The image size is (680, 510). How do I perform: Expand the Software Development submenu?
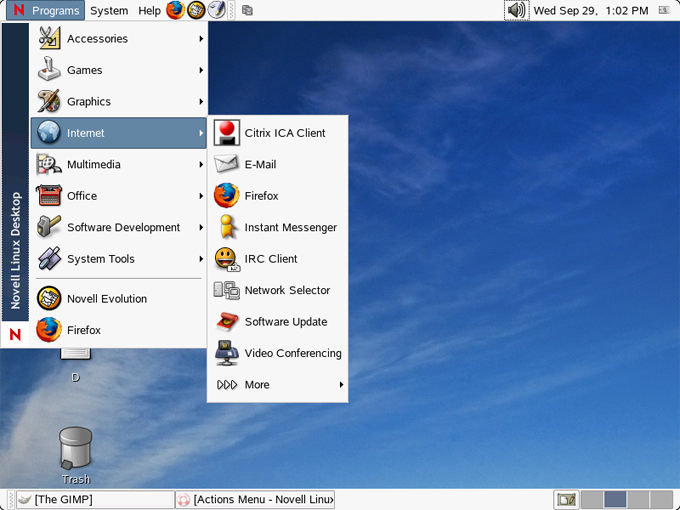(119, 227)
